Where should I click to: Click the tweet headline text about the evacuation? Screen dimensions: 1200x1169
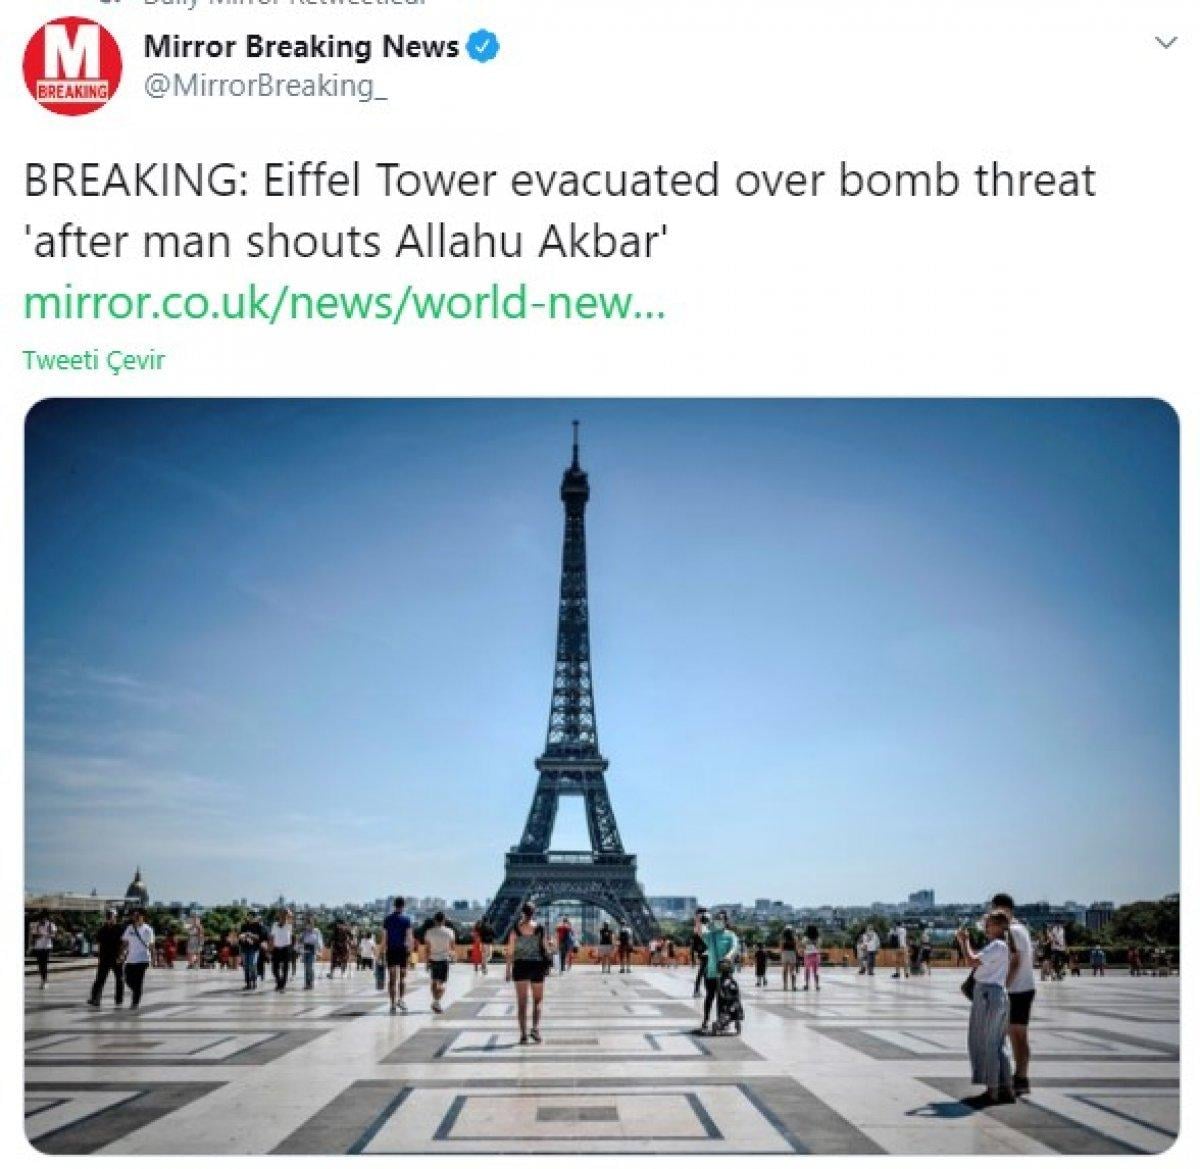(559, 211)
